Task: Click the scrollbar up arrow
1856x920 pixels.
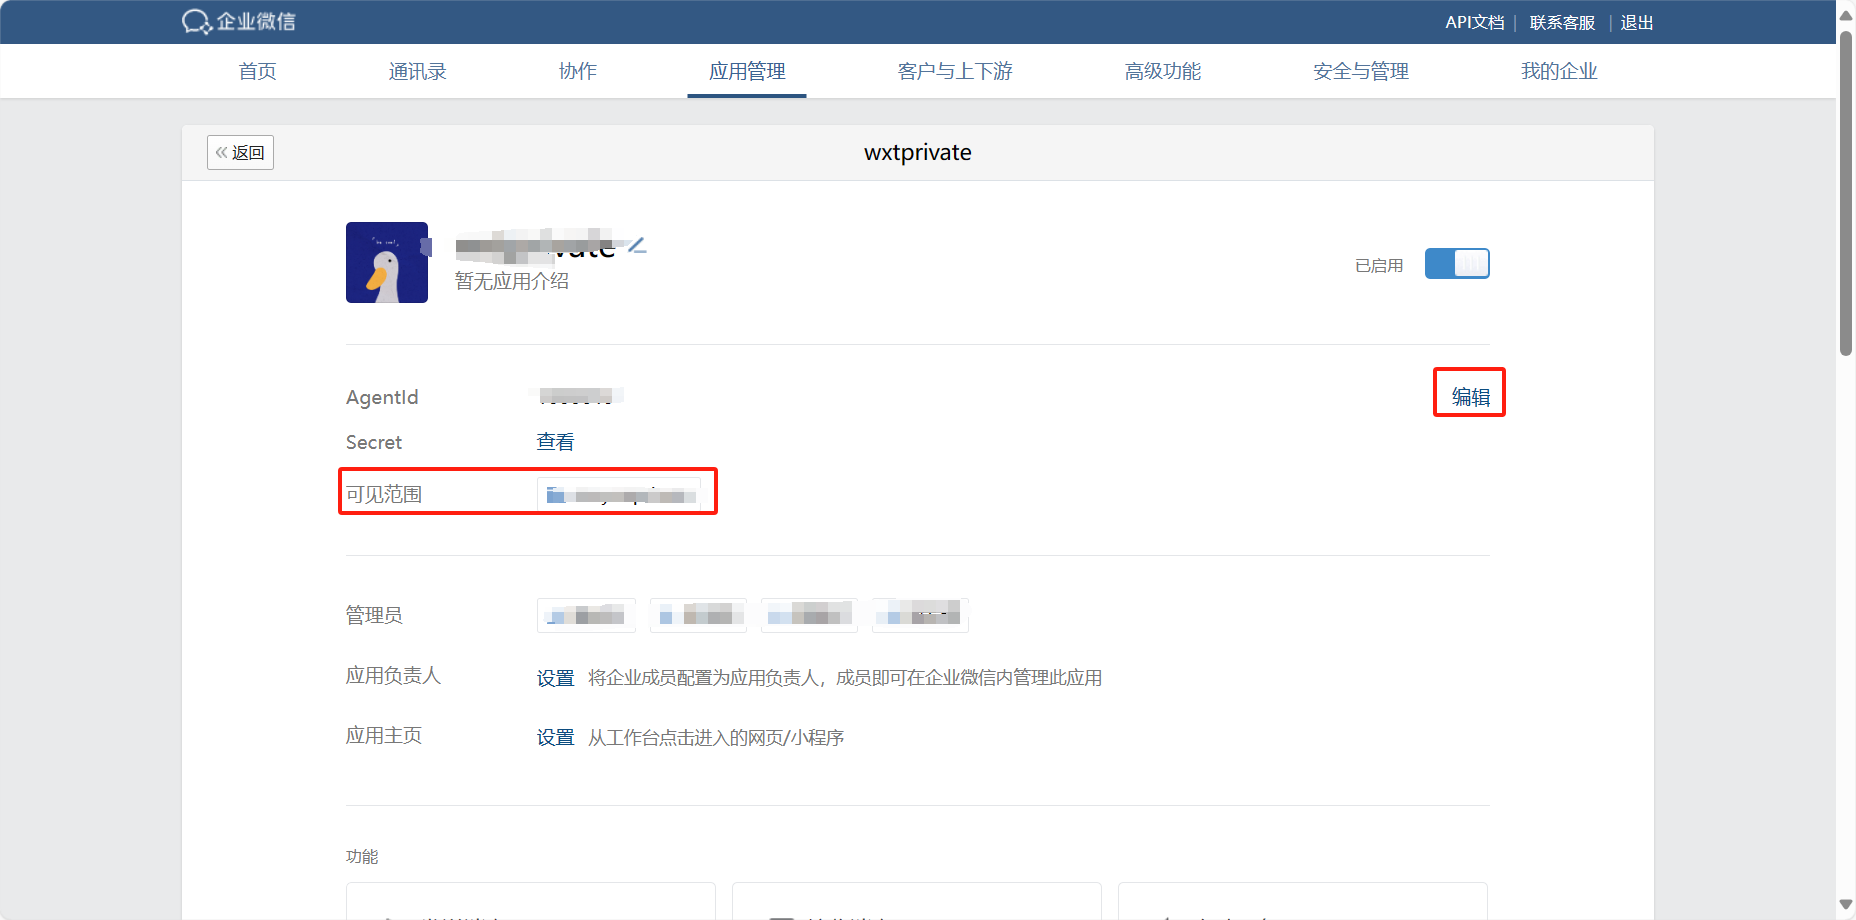Action: [x=1846, y=14]
